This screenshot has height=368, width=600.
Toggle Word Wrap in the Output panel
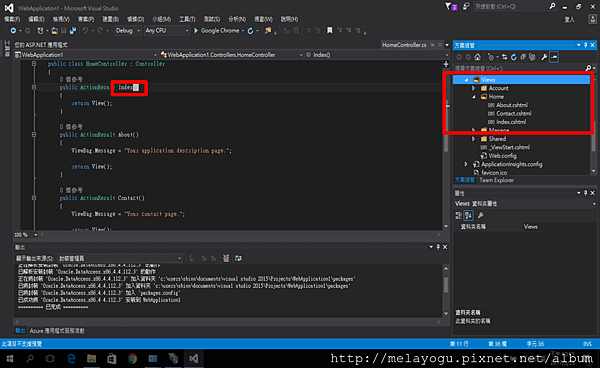coord(238,258)
